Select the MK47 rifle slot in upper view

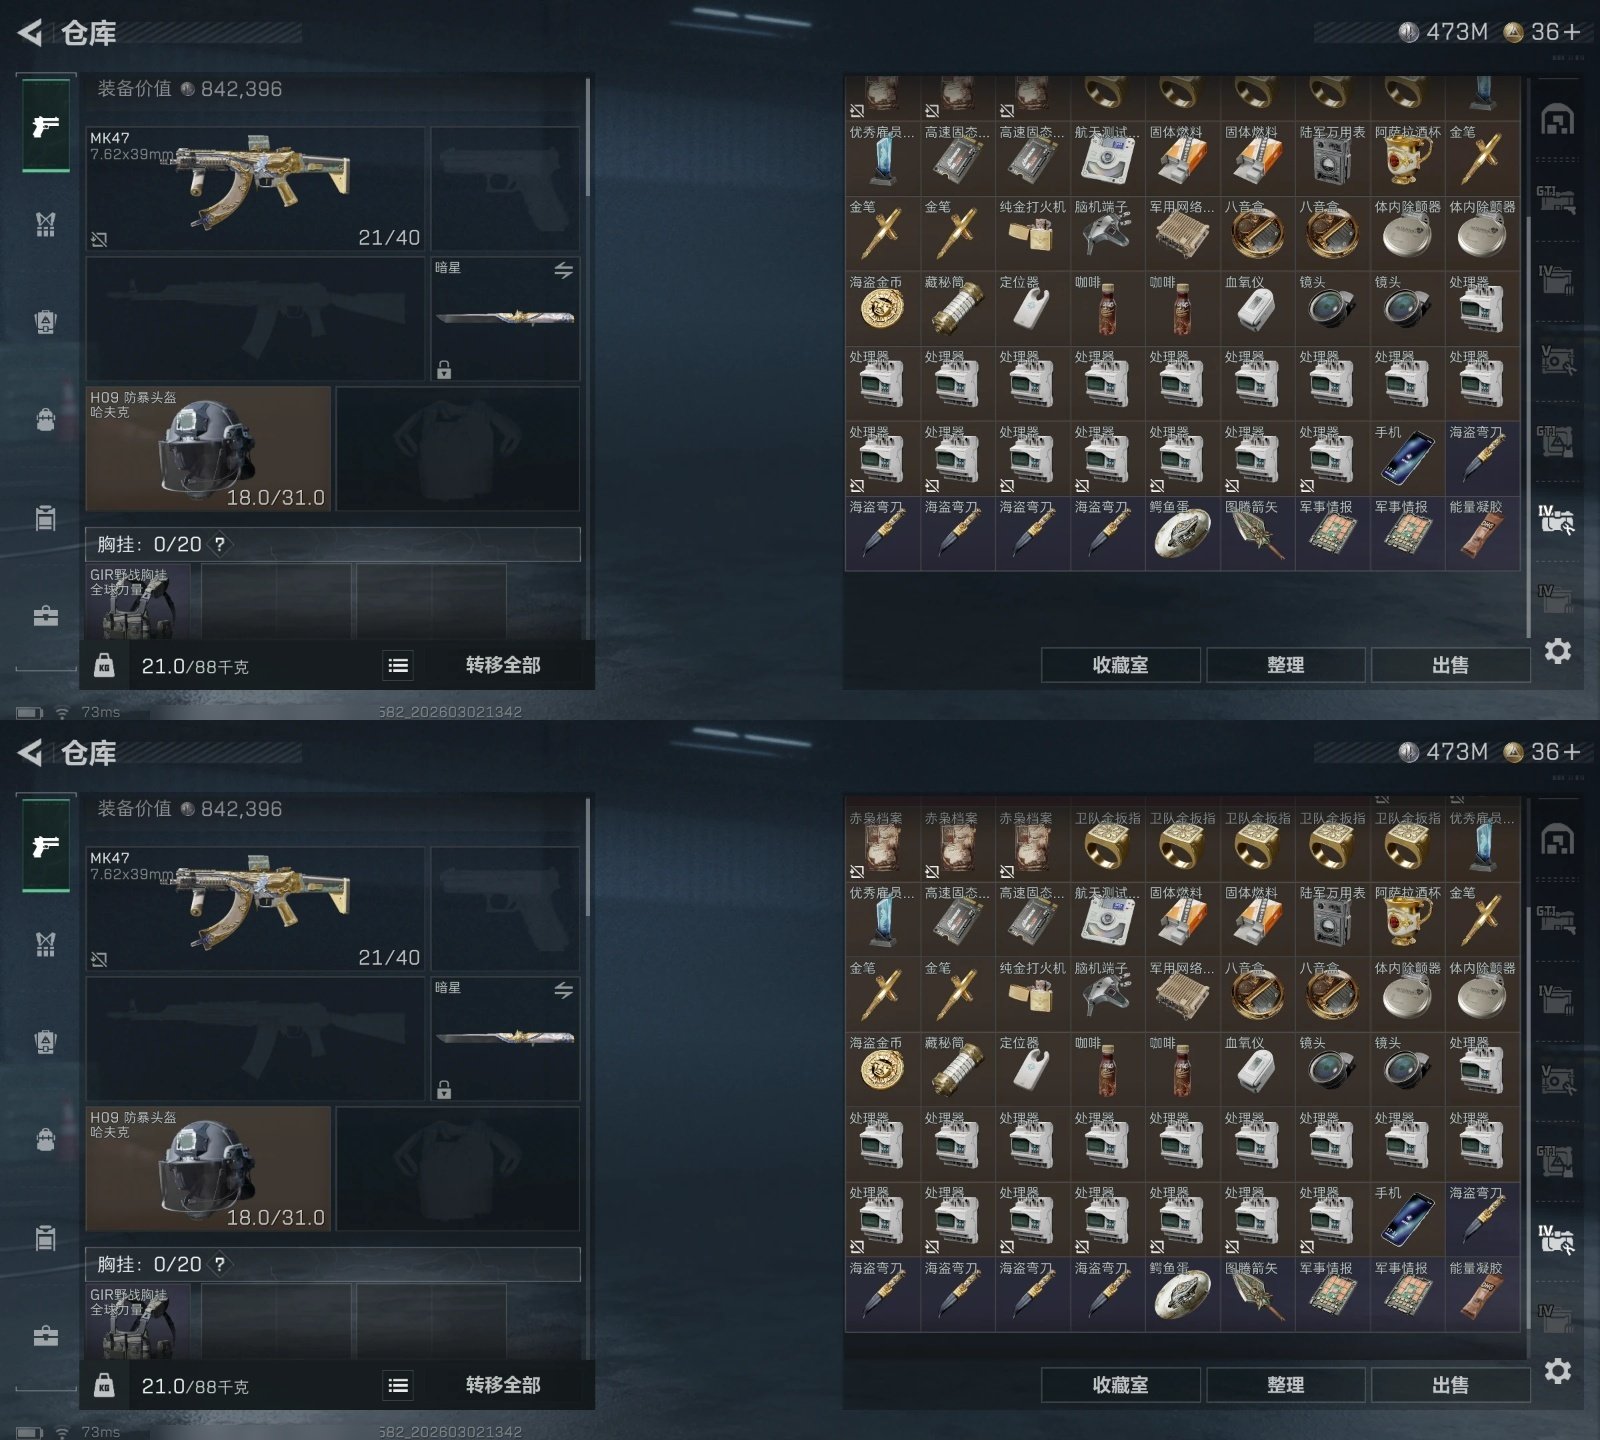tap(256, 188)
